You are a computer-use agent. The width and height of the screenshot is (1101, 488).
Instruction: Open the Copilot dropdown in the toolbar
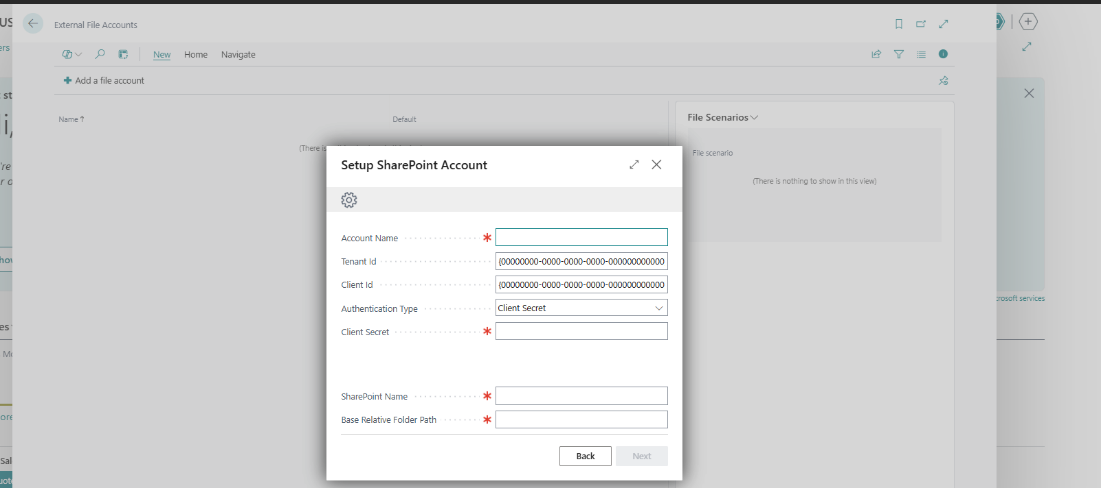[72, 54]
